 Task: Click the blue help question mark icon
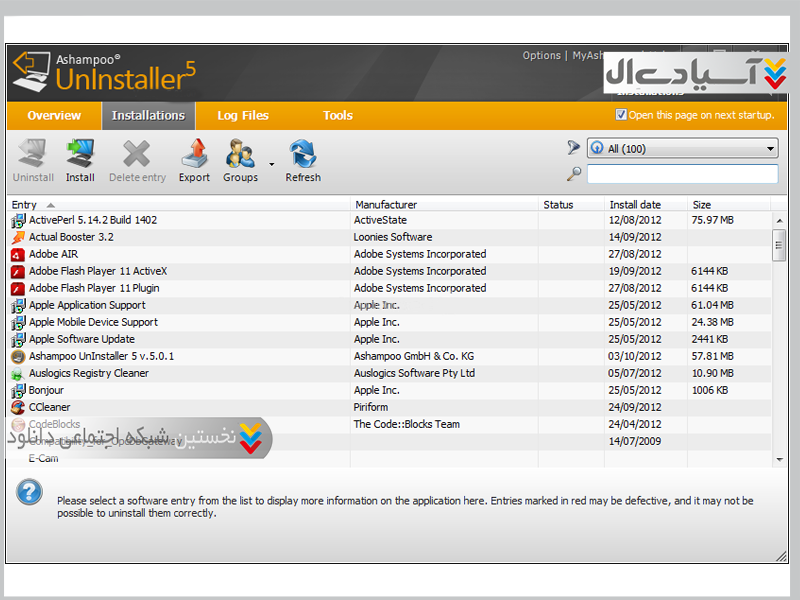(x=30, y=491)
